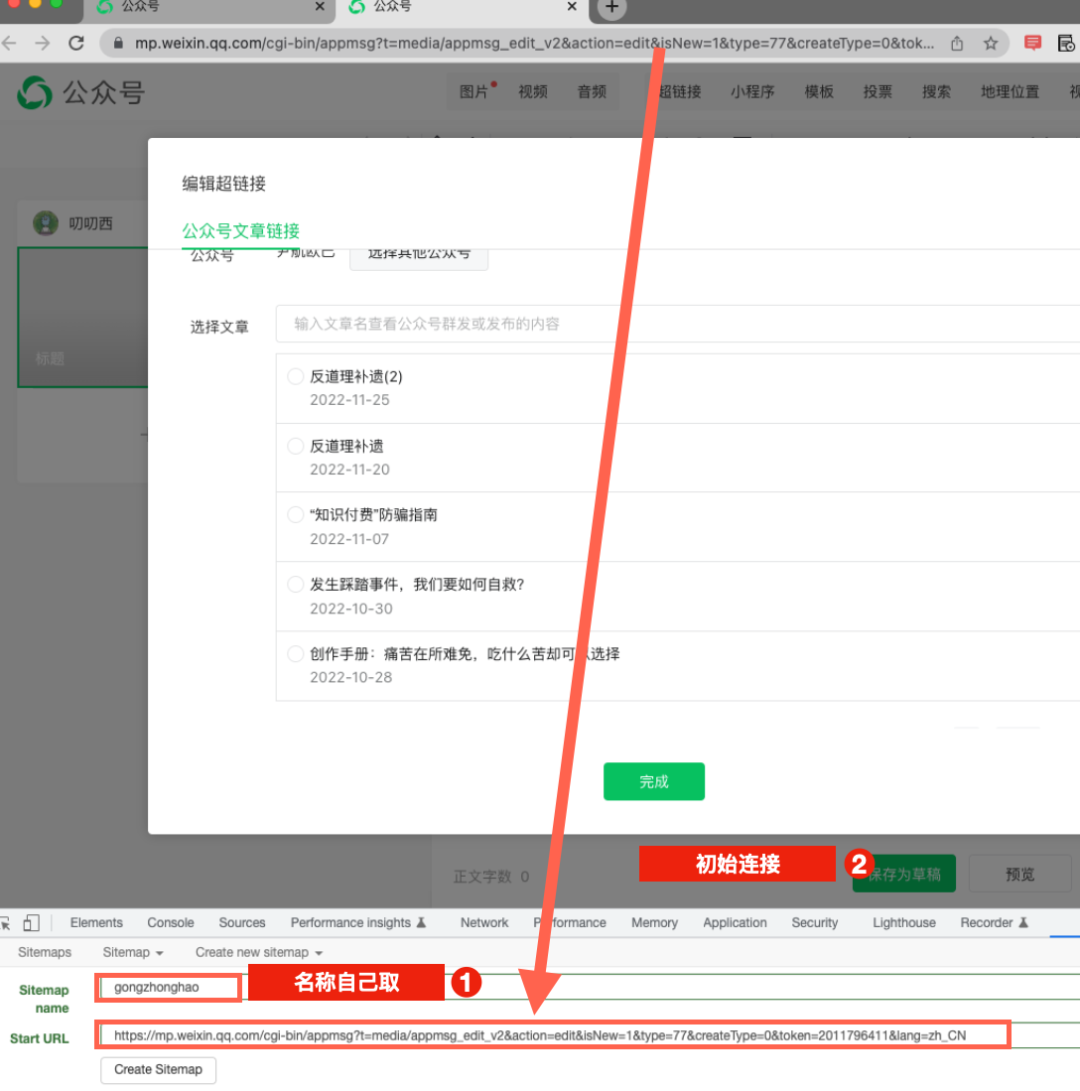
Task: Click the share icon in the address bar
Action: pyautogui.click(x=957, y=43)
